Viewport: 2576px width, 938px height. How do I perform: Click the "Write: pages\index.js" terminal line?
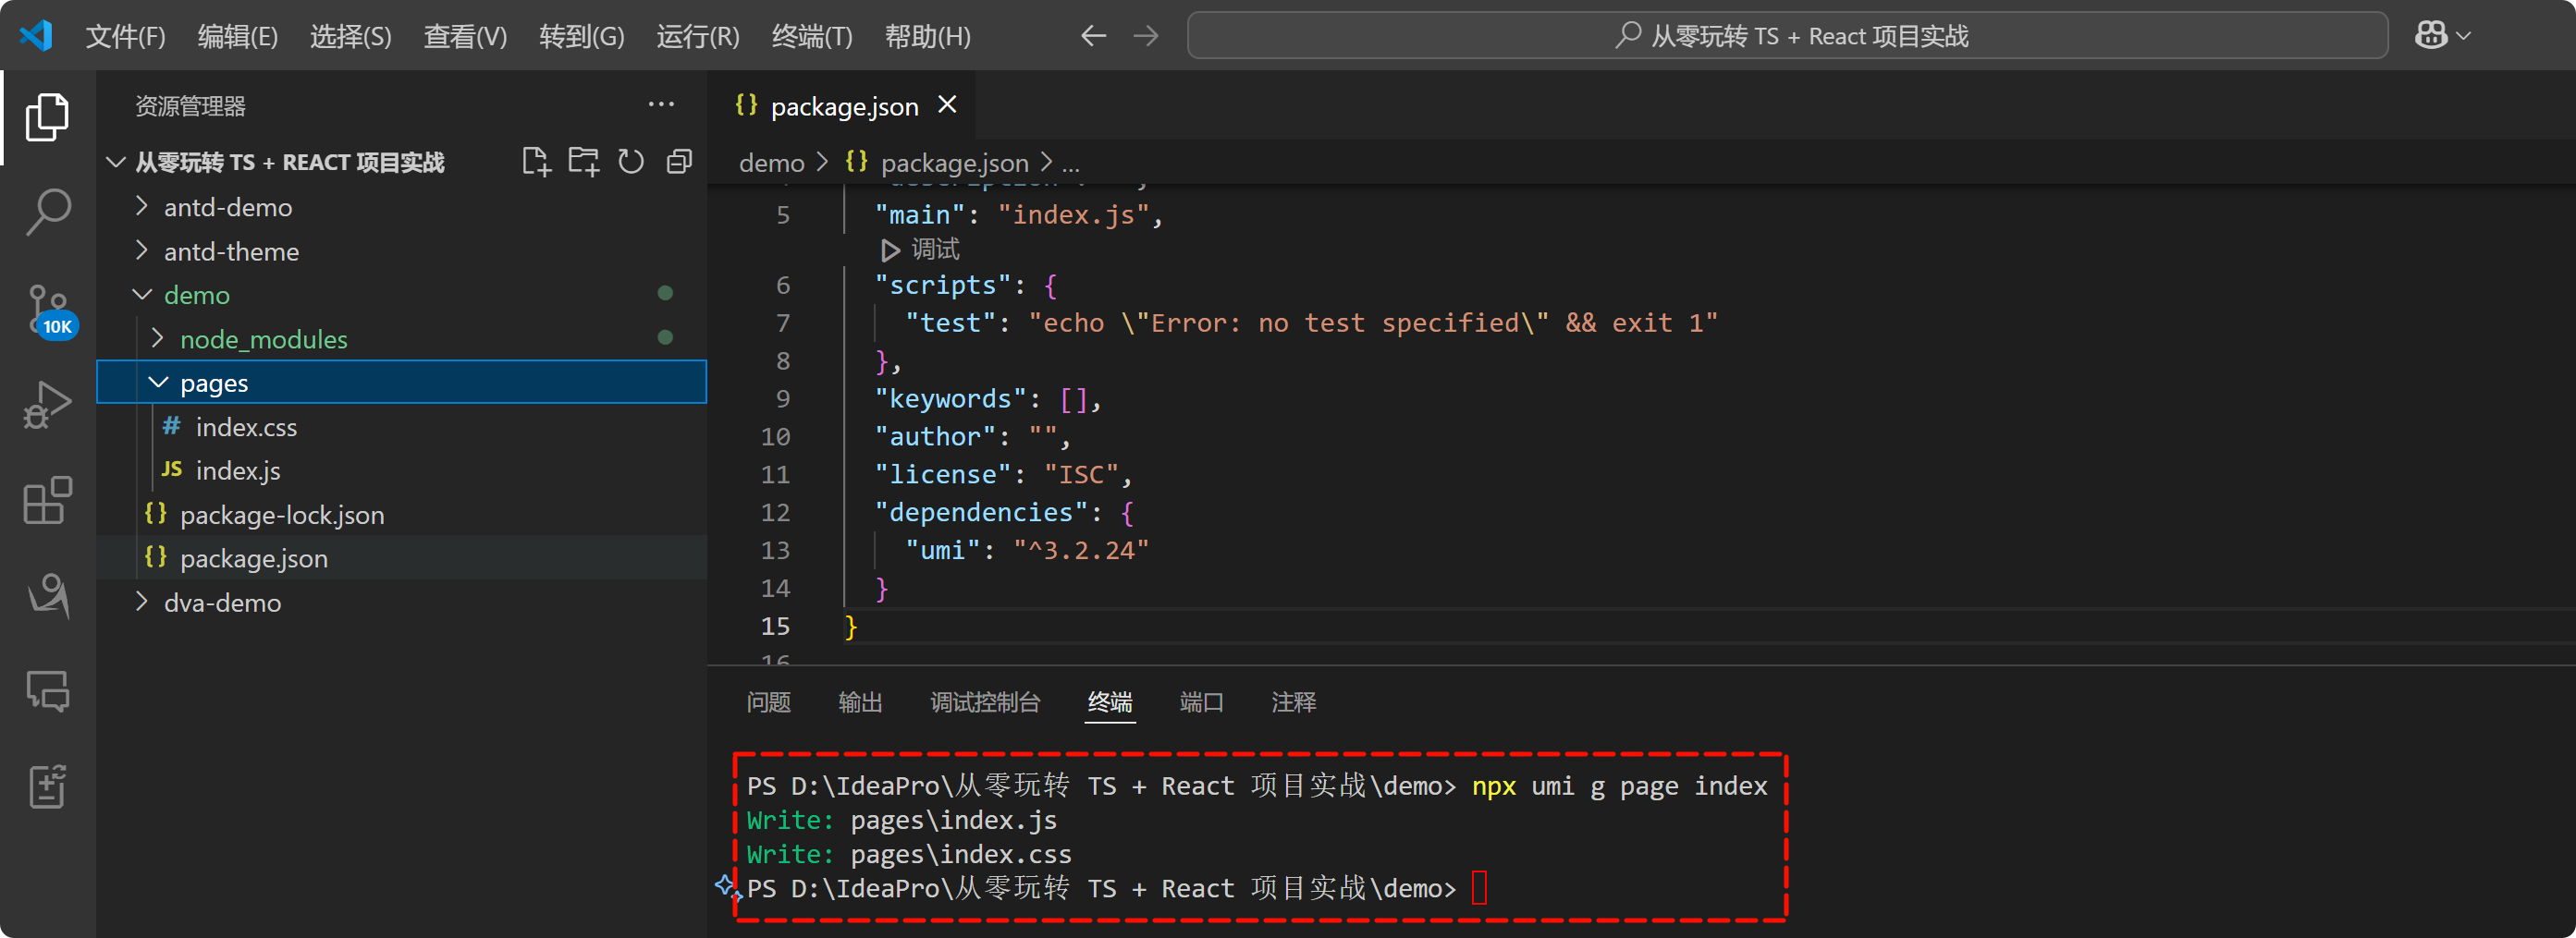click(901, 820)
